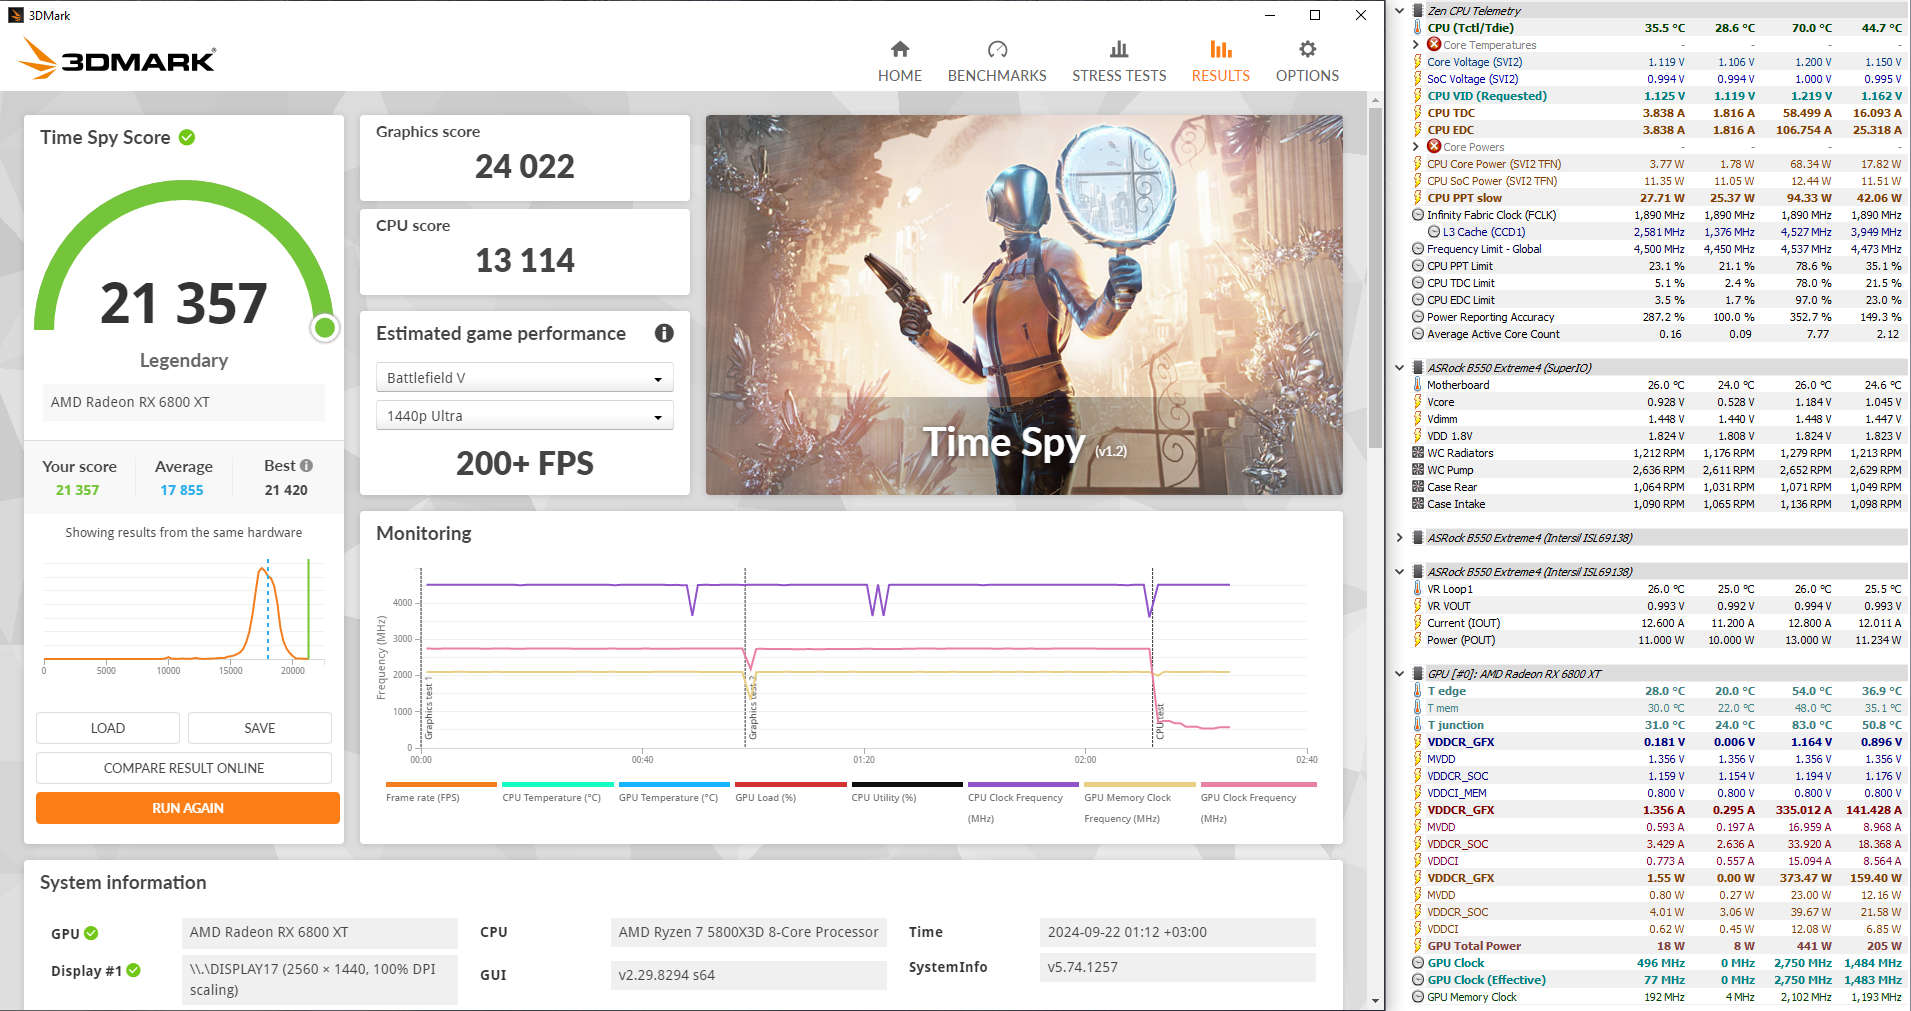The image size is (1911, 1011).
Task: Click the icon beside CPU PPT Limit
Action: coord(1418,266)
